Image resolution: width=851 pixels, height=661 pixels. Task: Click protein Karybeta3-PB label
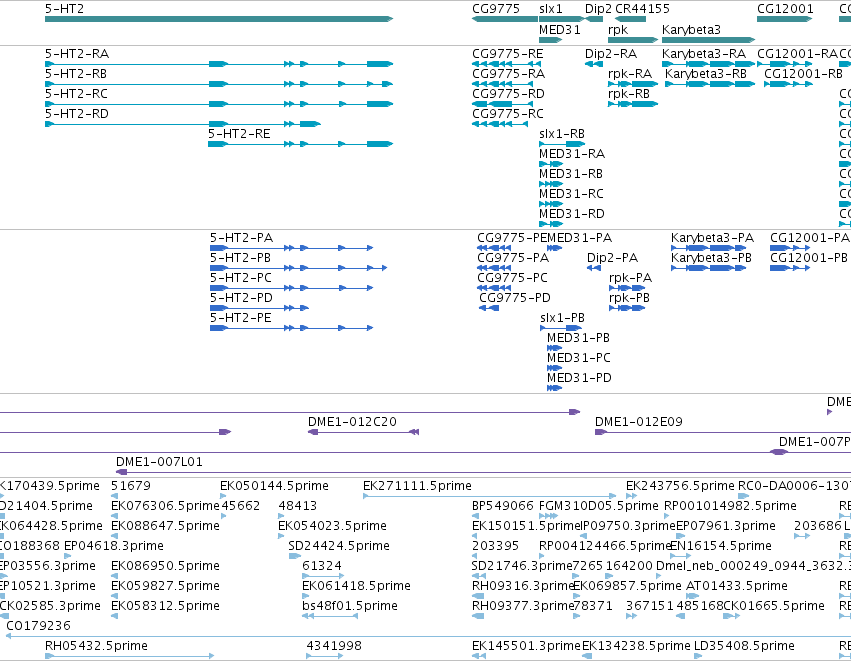point(712,258)
